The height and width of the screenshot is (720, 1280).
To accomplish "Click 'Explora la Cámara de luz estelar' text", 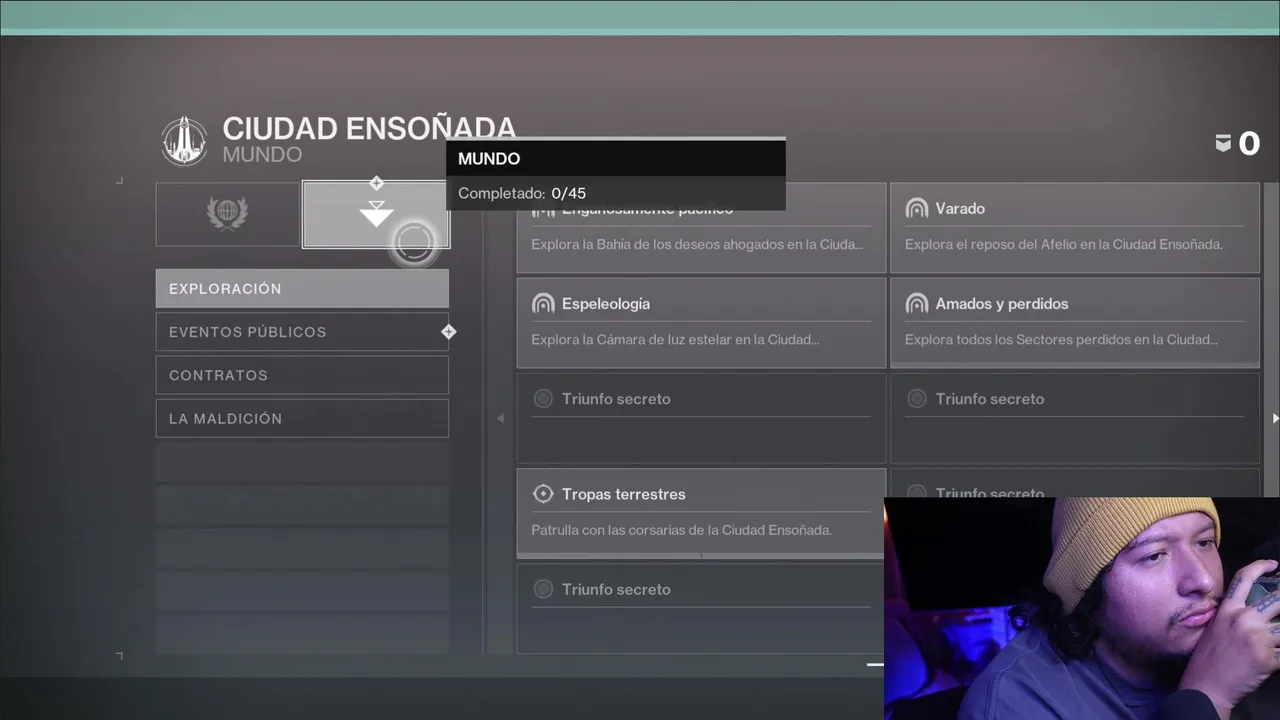I will pyautogui.click(x=675, y=340).
